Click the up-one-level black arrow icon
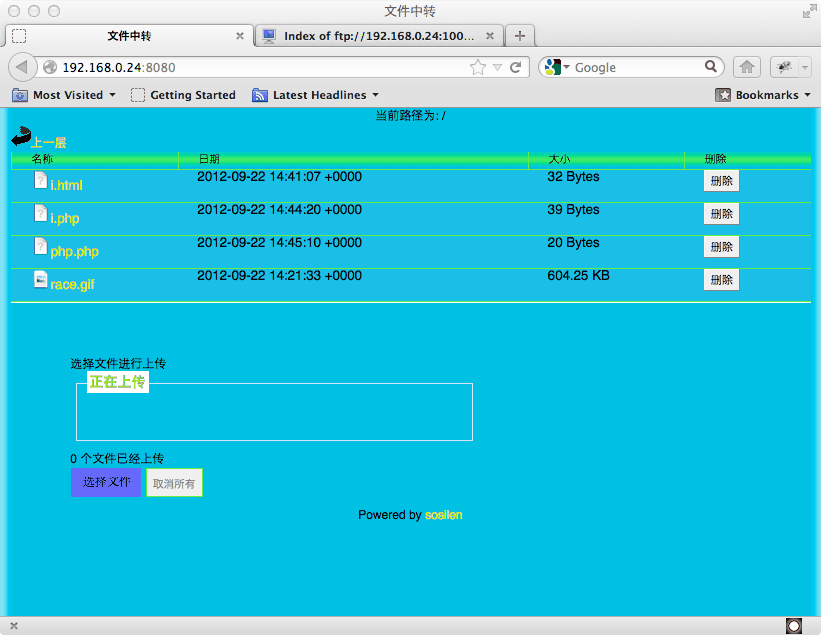Image resolution: width=821 pixels, height=635 pixels. click(21, 139)
